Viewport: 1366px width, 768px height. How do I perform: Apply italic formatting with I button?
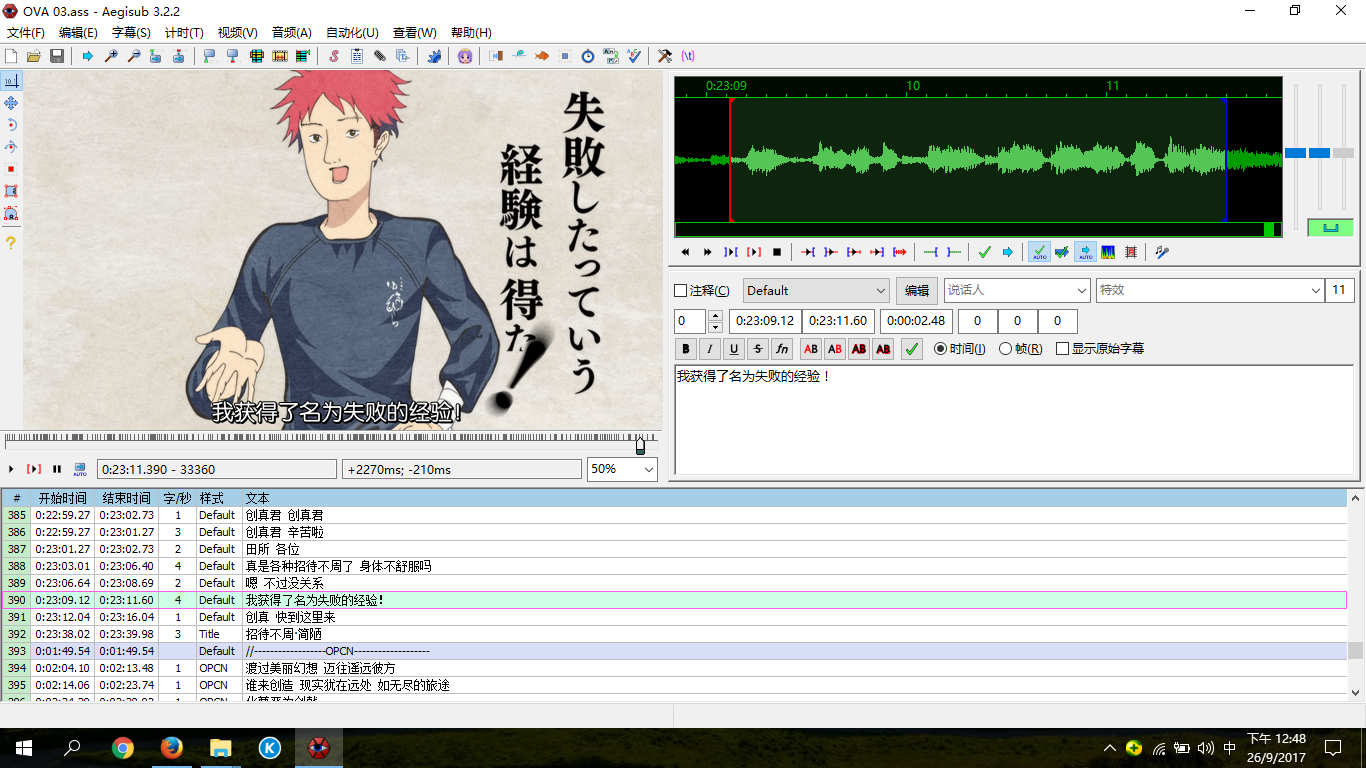pyautogui.click(x=710, y=349)
